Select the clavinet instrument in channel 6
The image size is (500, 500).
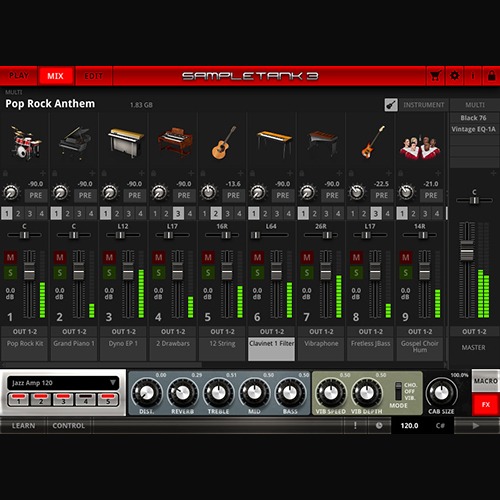point(274,143)
